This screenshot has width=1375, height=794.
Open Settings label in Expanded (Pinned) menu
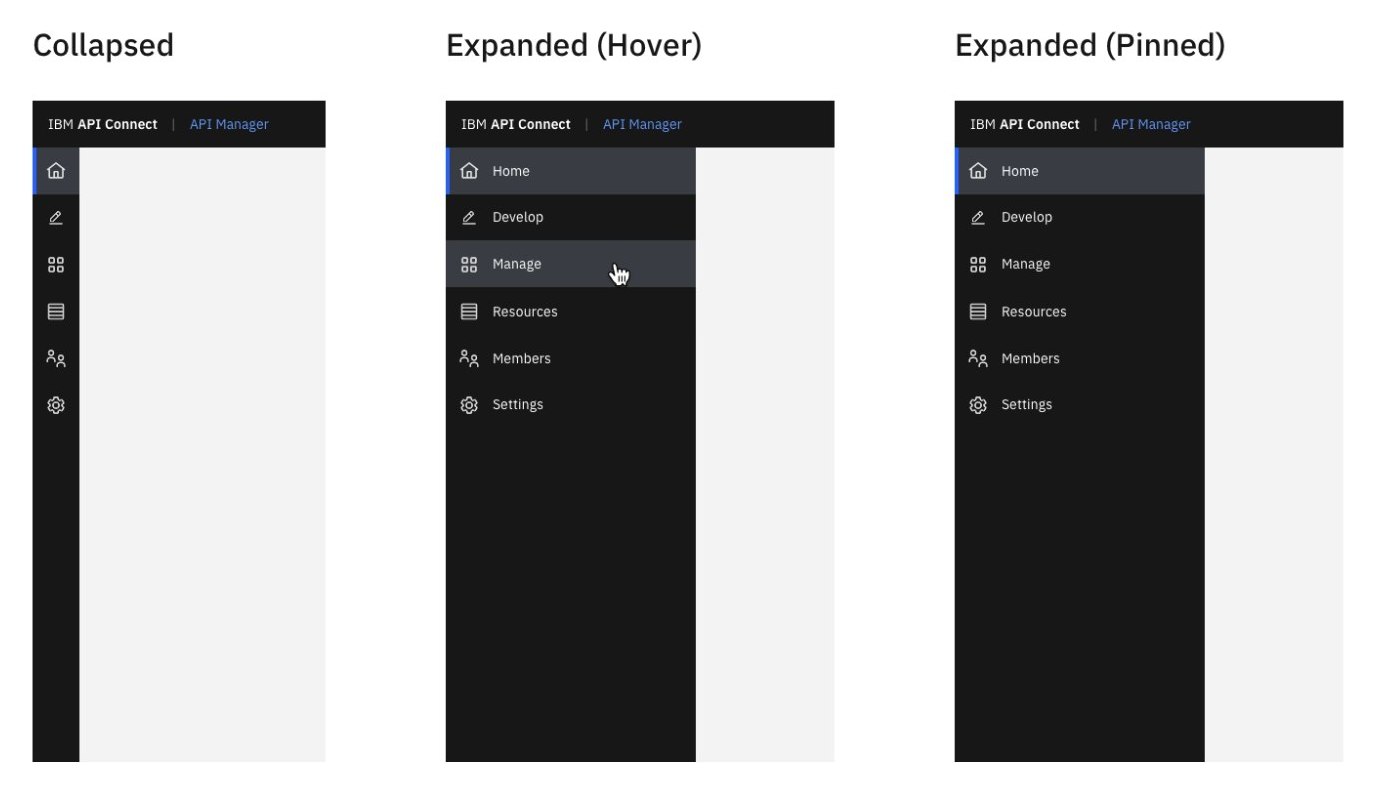tap(1027, 405)
